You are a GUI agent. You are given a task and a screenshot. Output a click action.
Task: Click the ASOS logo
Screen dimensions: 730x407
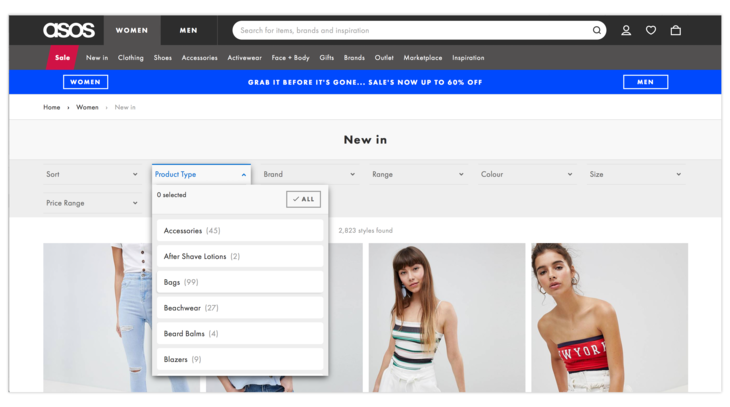click(68, 30)
